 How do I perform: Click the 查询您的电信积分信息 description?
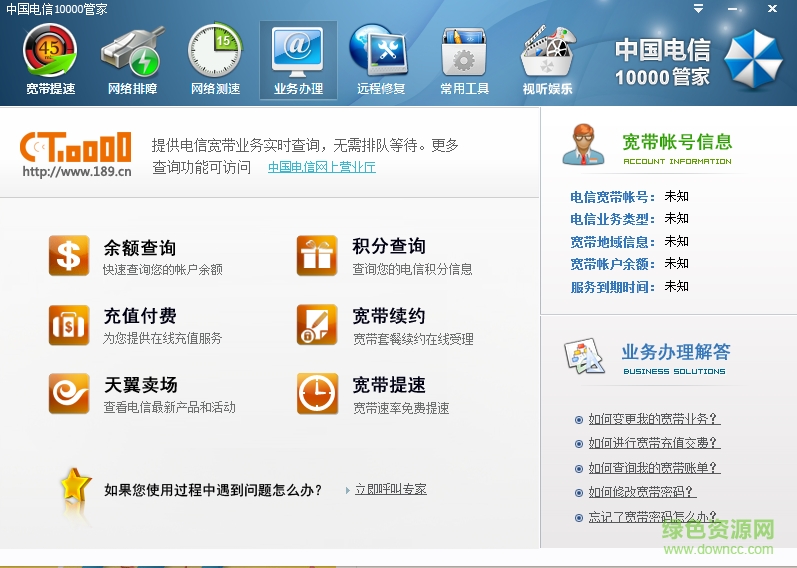[x=413, y=269]
